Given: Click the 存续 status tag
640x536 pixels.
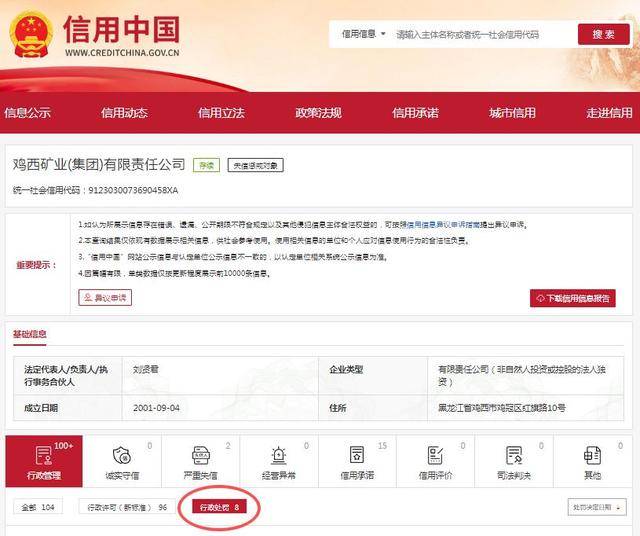Looking at the screenshot, I should click(206, 165).
